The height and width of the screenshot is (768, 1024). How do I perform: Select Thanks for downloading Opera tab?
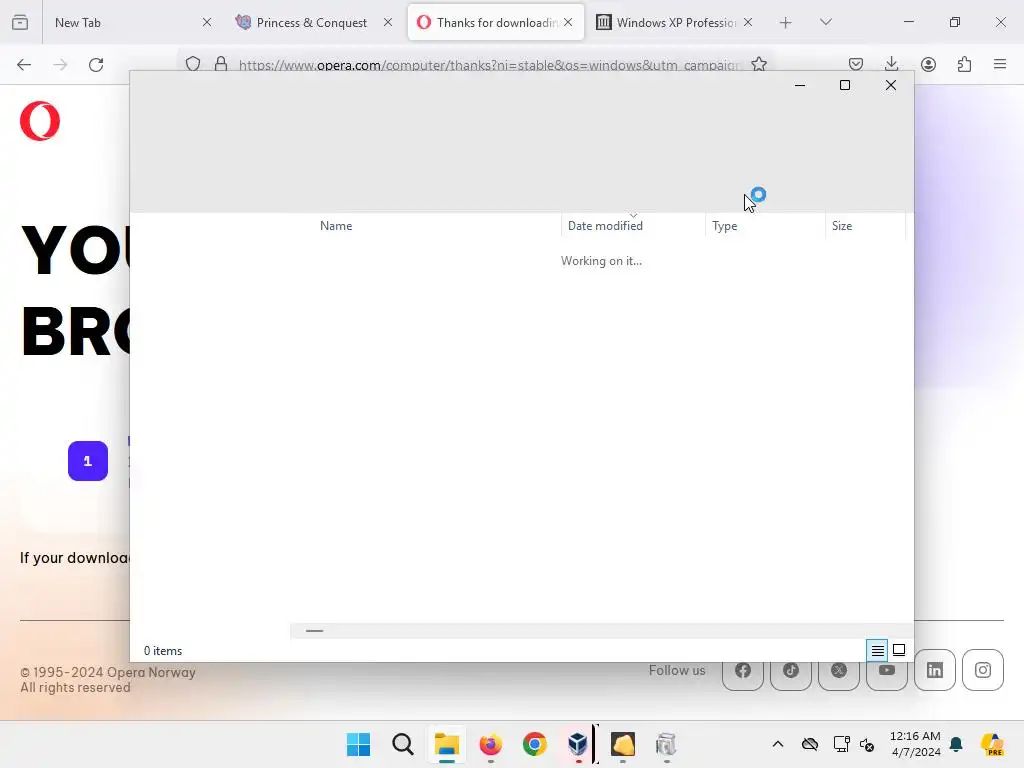click(496, 22)
